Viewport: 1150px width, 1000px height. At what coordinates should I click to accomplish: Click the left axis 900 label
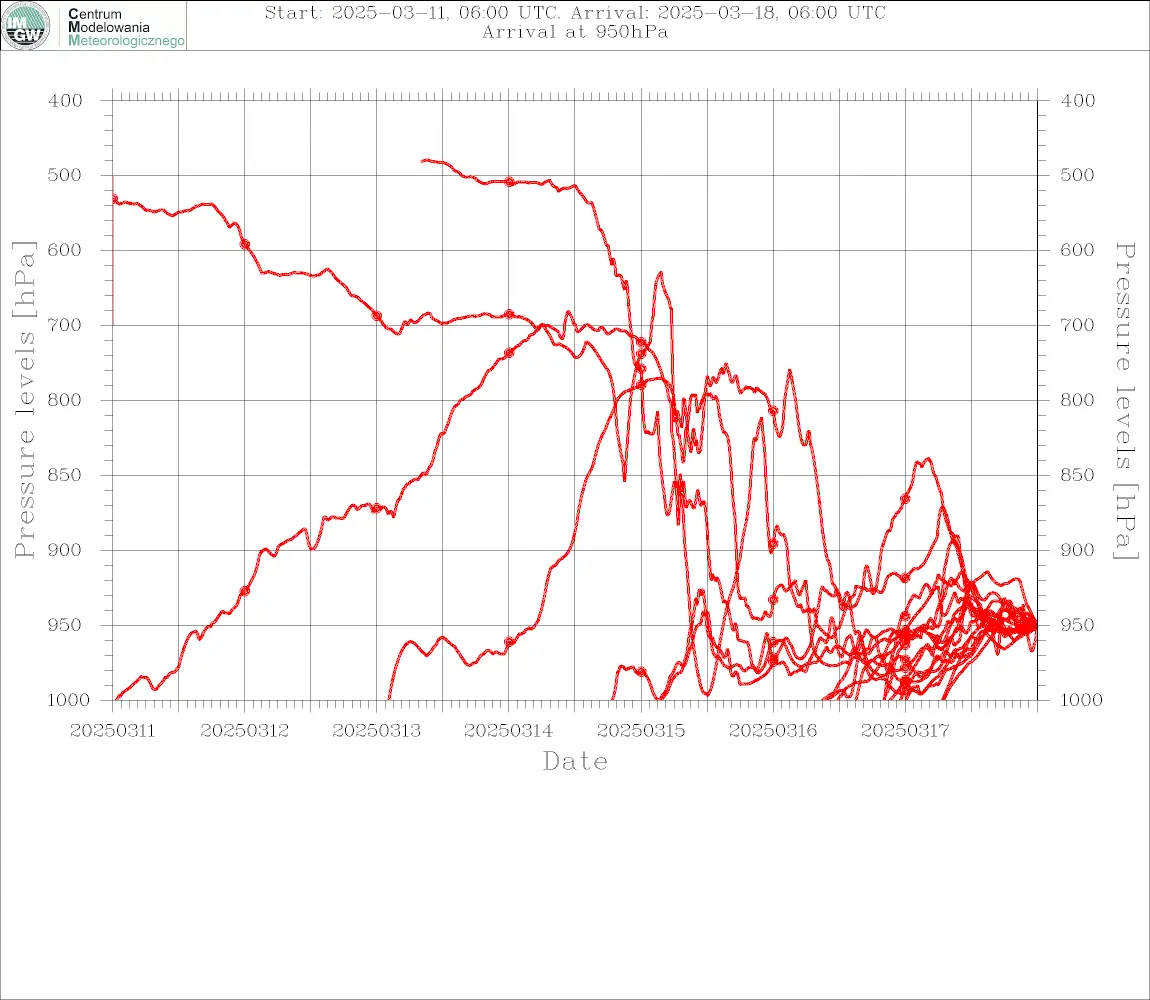coord(65,550)
